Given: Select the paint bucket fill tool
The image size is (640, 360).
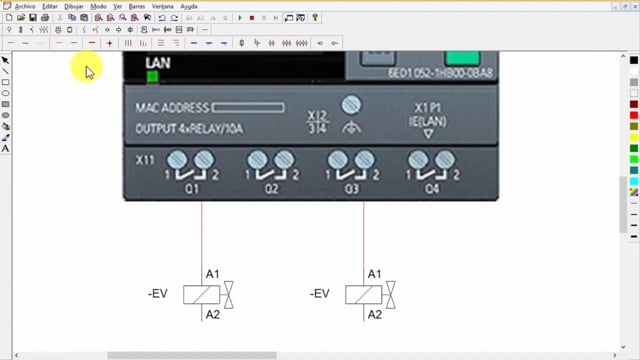Looking at the screenshot, I should tap(5, 127).
